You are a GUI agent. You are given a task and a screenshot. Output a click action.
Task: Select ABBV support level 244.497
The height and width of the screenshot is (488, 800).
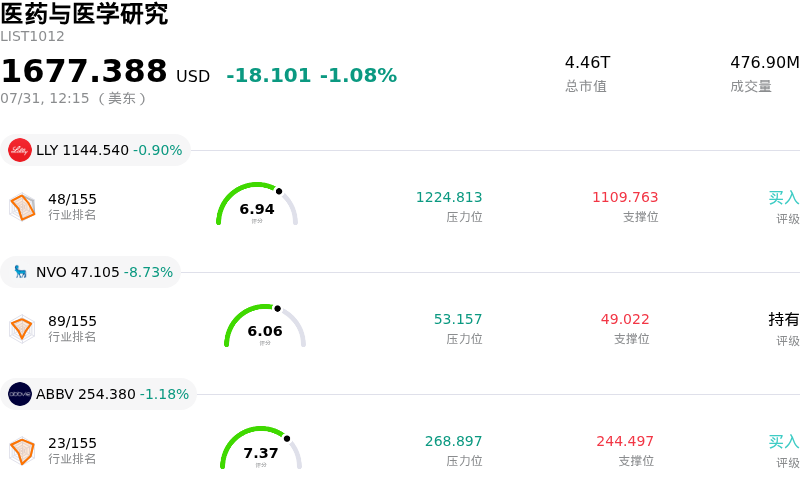(x=625, y=441)
